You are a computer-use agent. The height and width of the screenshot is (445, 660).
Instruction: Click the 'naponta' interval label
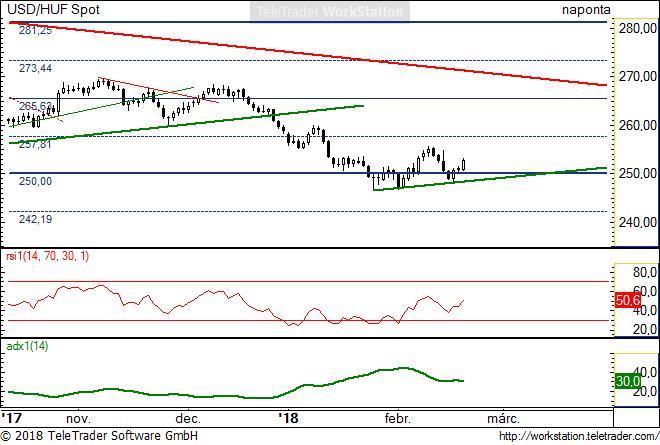(586, 10)
